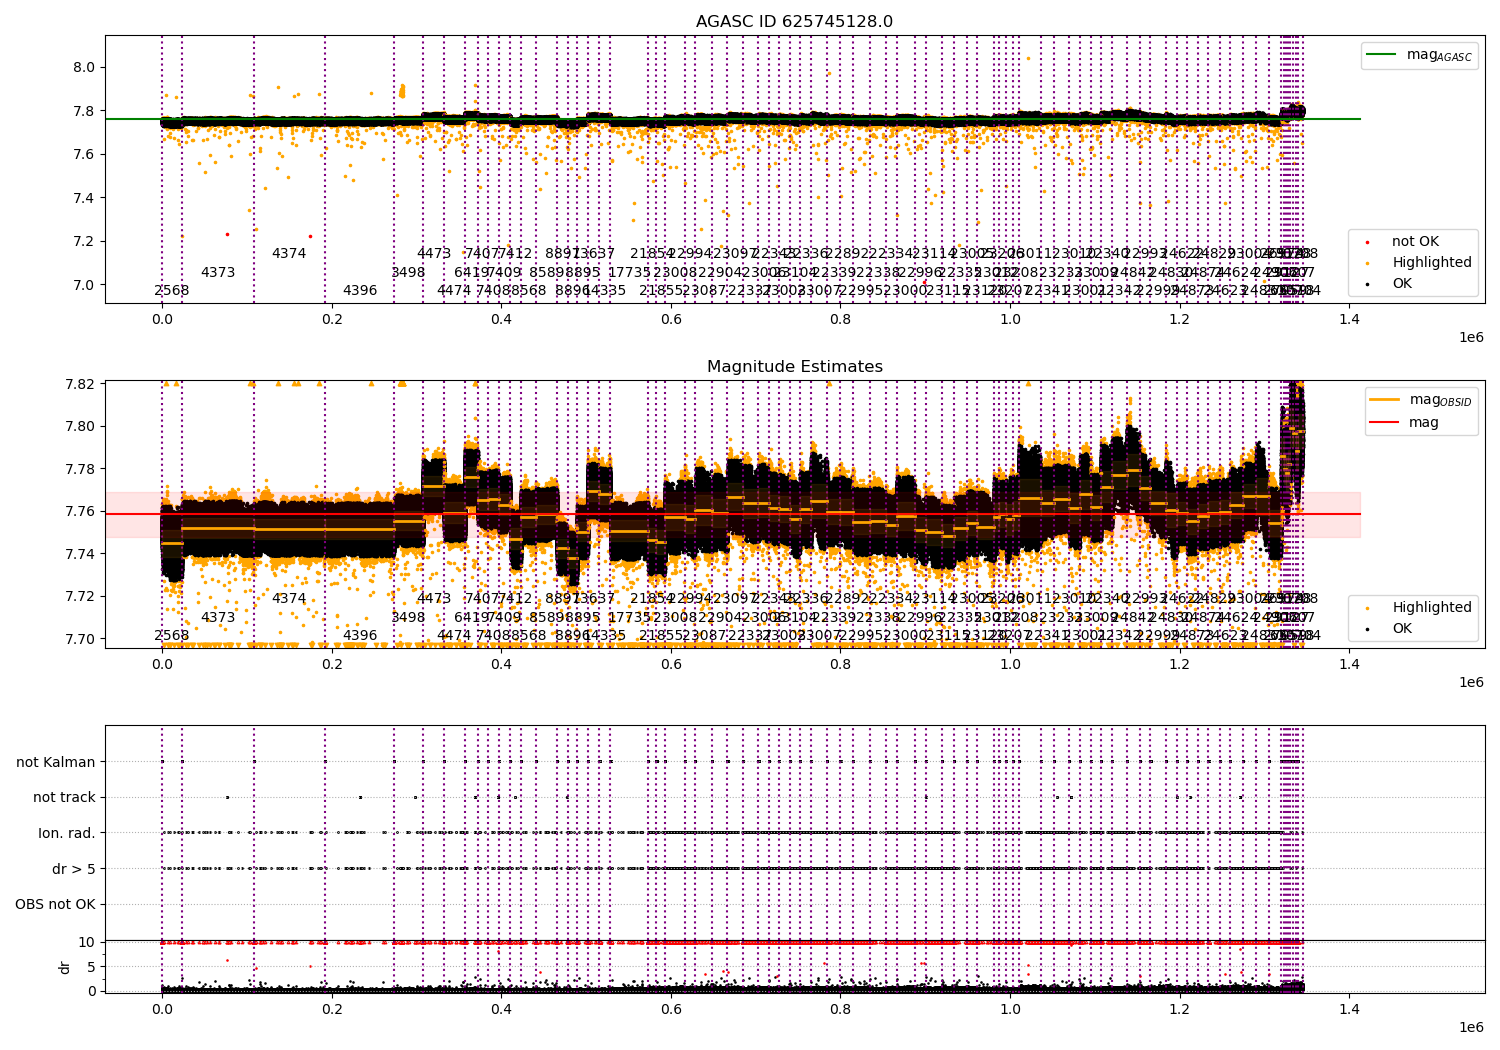Screen dimensions: 1500x1050
Task: Click y-tick '7.70' on middle plot
Action: 80,639
